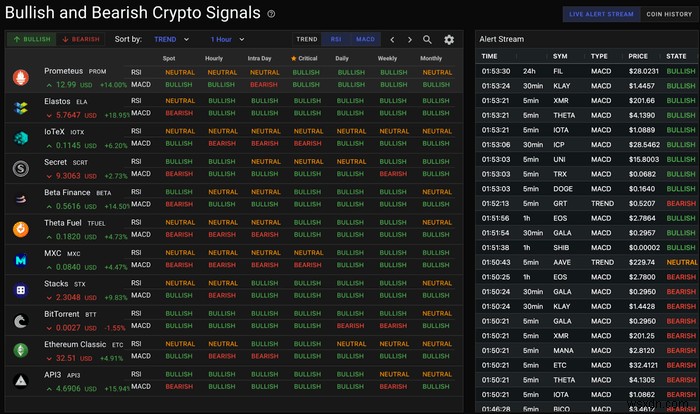Screen dimensions: 700x414
Task: Select the Theta Fuel TFUEL coin name
Action: coord(75,223)
